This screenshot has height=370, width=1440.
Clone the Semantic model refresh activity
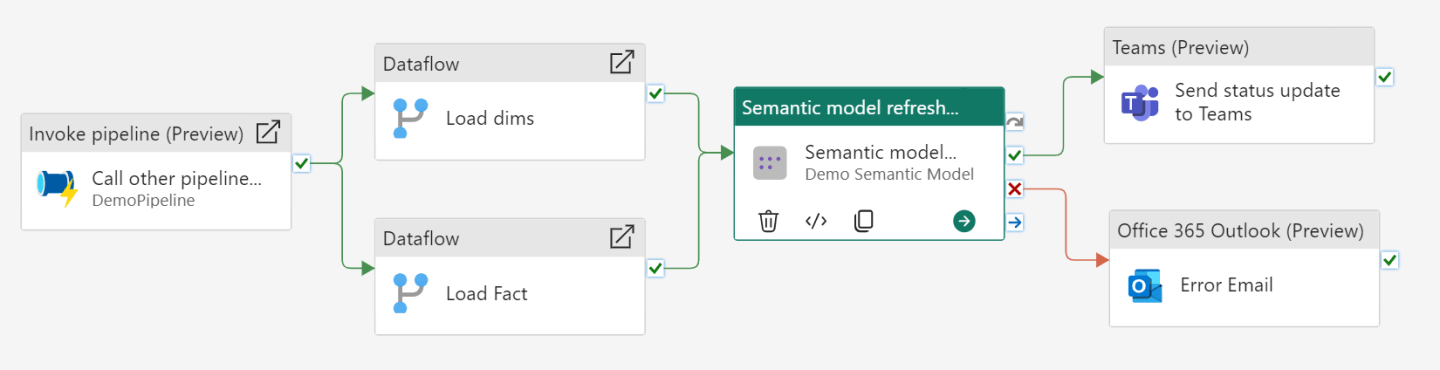pyautogui.click(x=864, y=221)
